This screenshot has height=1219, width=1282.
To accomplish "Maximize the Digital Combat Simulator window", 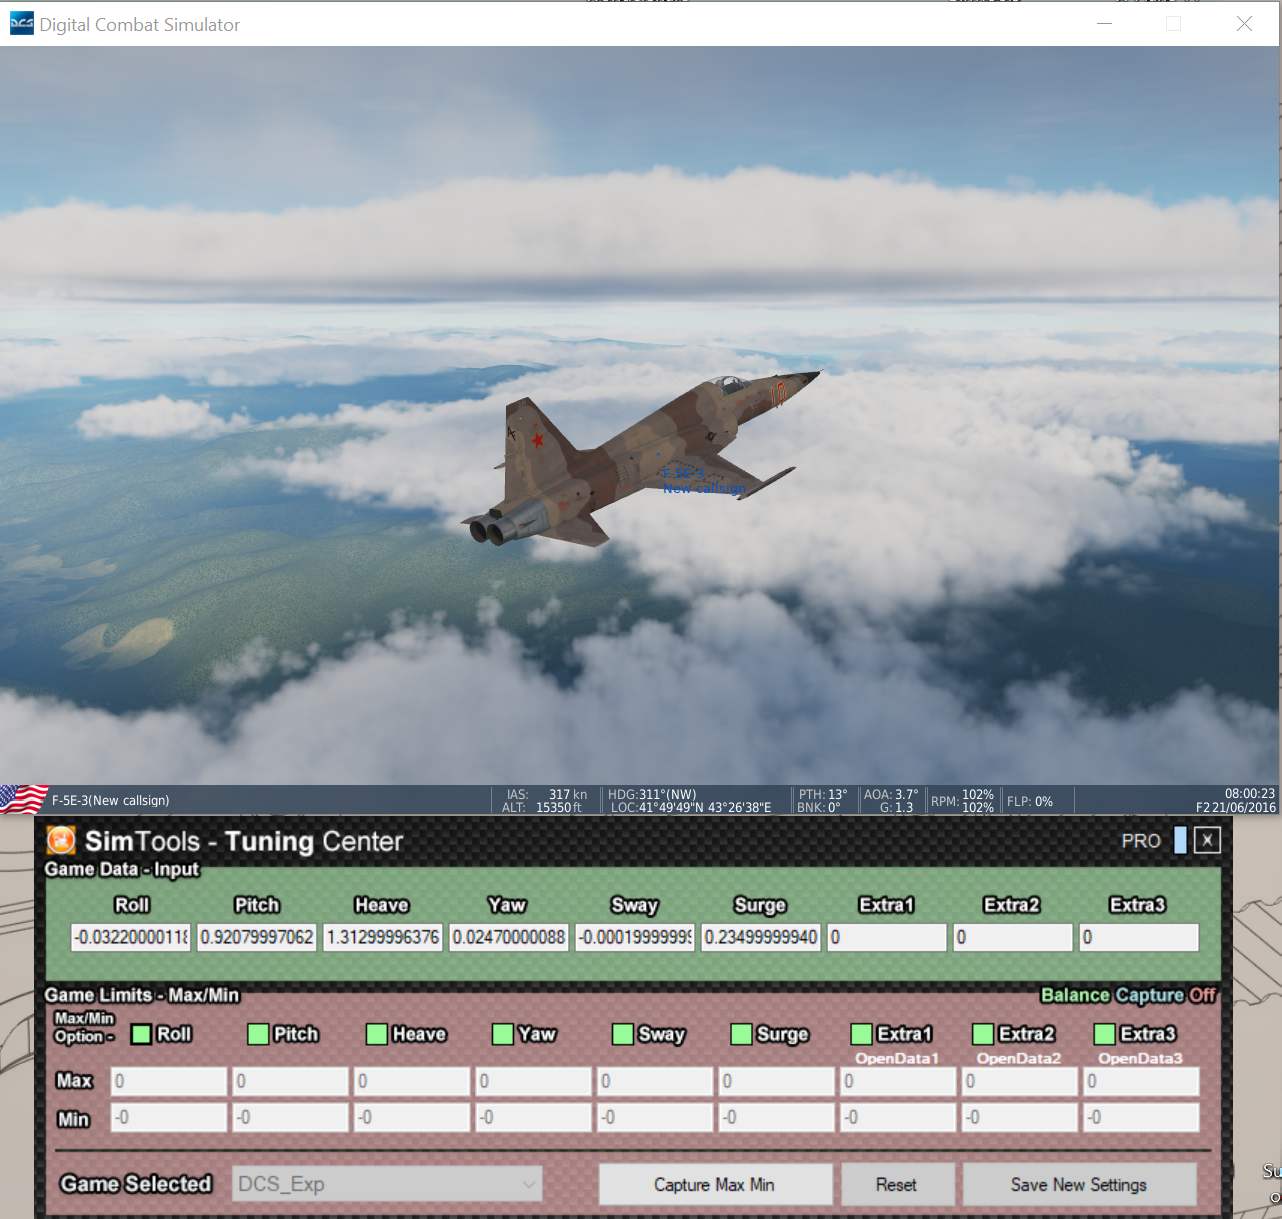I will tap(1174, 24).
